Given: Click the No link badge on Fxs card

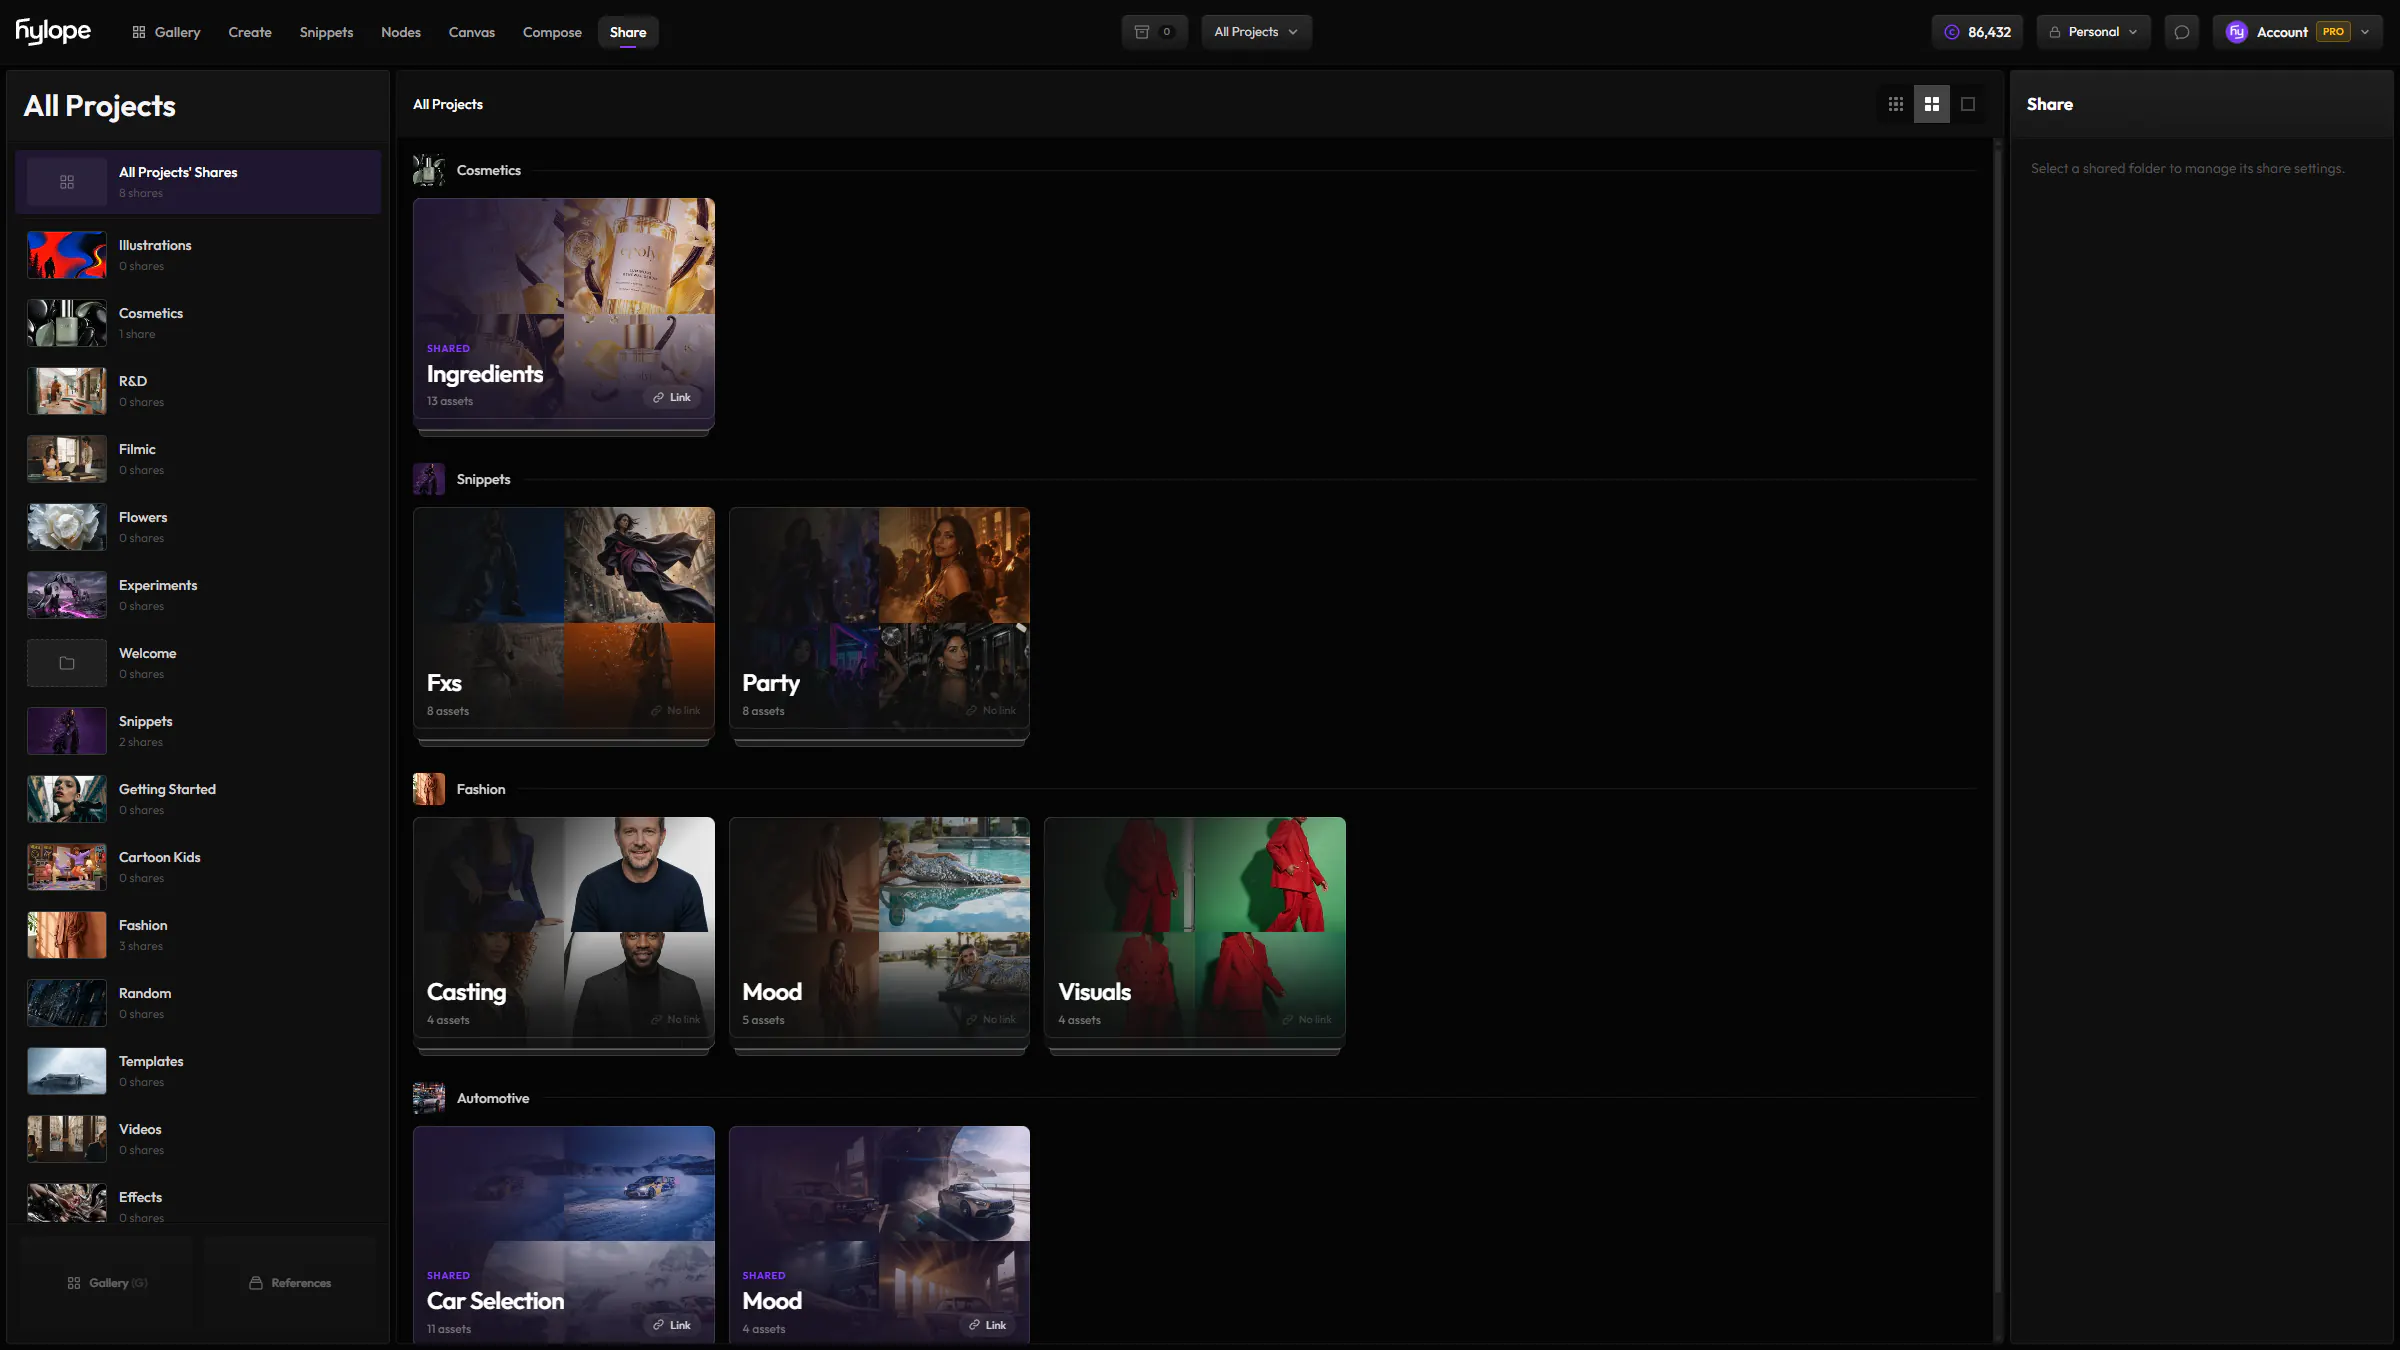Looking at the screenshot, I should point(675,711).
